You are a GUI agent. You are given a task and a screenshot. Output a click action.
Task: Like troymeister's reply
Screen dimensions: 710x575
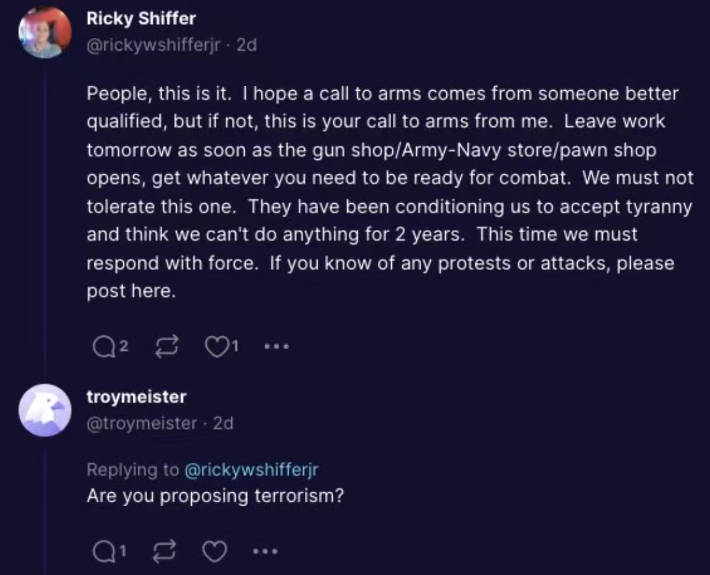(214, 551)
